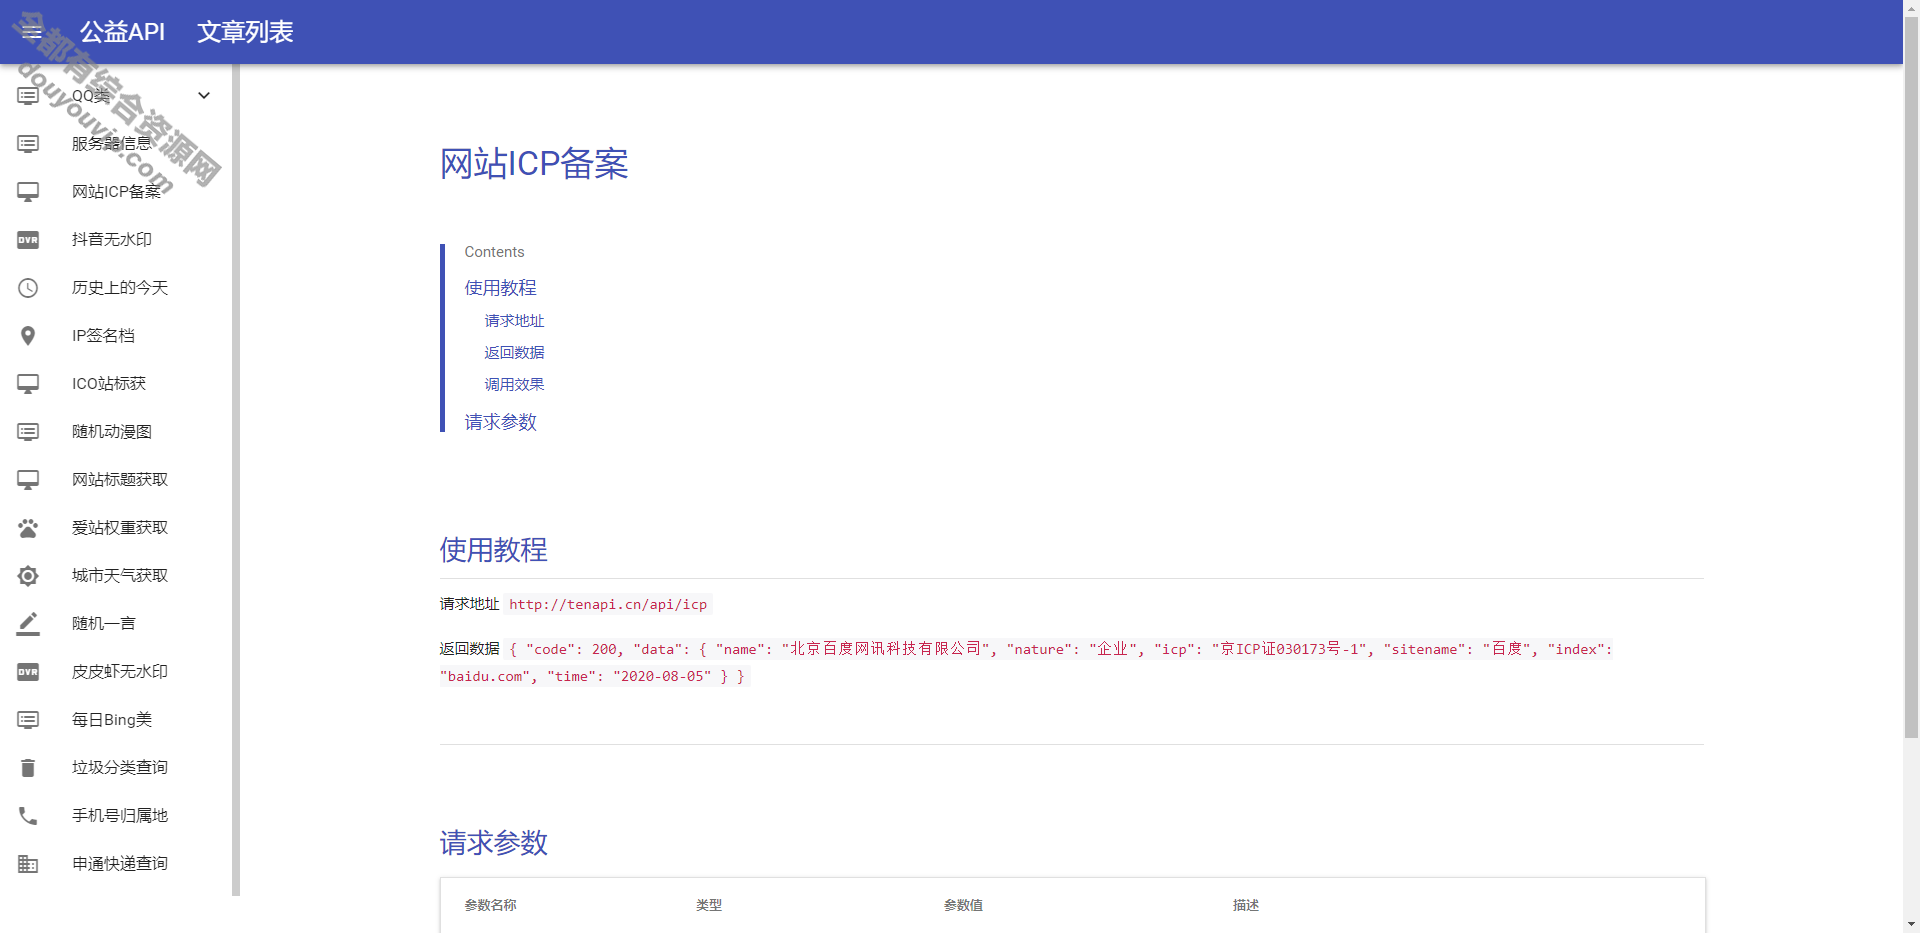
Task: Click the scroll-down arrow of page scrollbar
Action: (1911, 924)
